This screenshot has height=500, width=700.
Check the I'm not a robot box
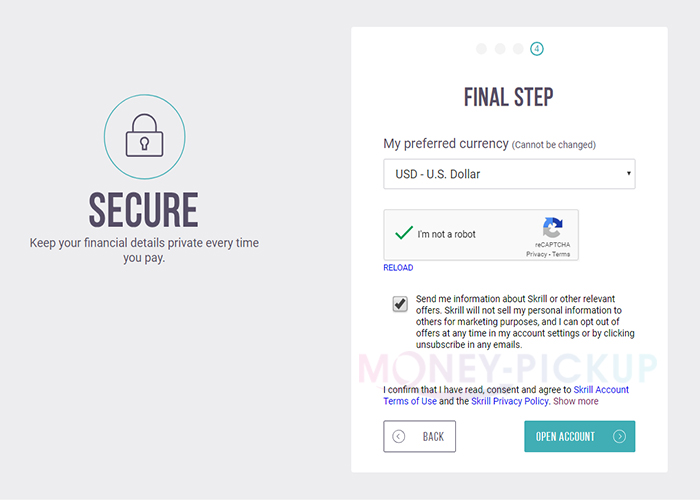point(404,234)
